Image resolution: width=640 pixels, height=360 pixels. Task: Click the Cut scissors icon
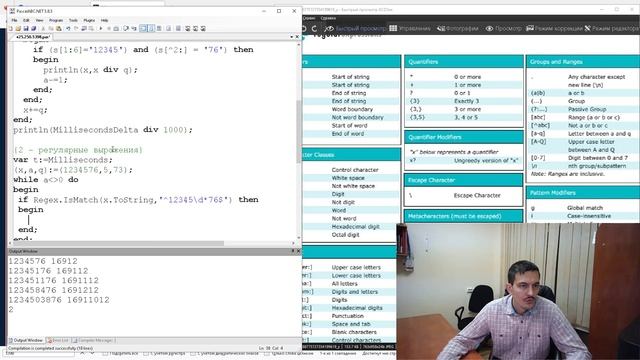43,29
